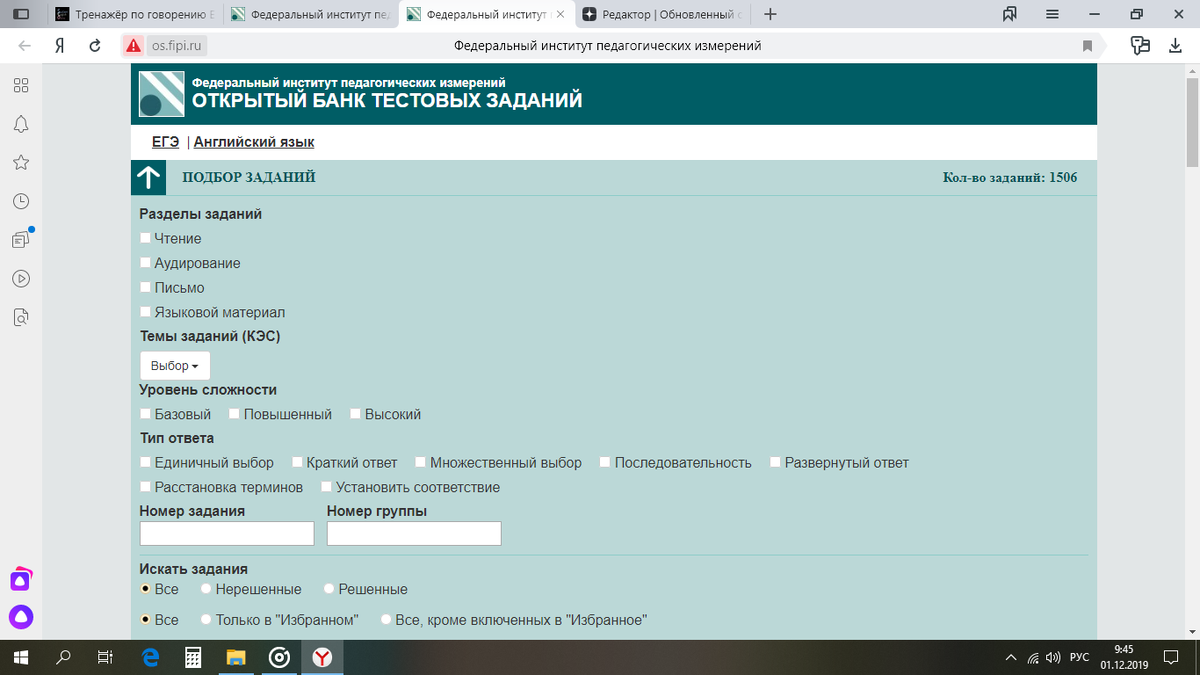
Task: Follow the ЕГЭ breadcrumb link
Action: click(x=165, y=142)
